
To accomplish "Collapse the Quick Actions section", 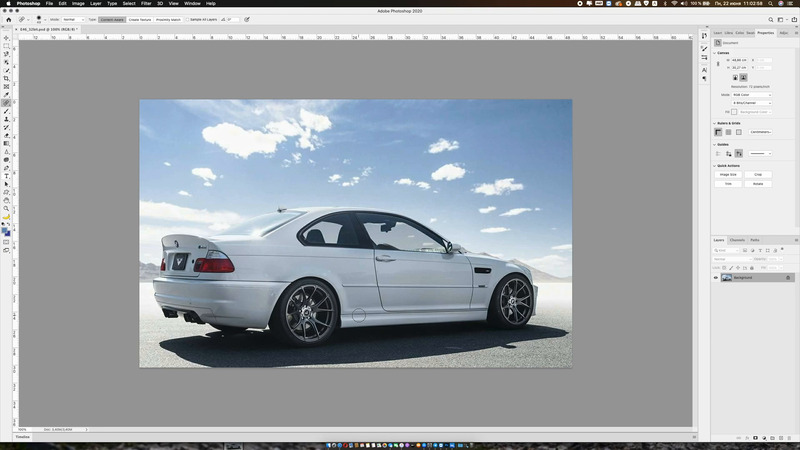I will coord(715,165).
